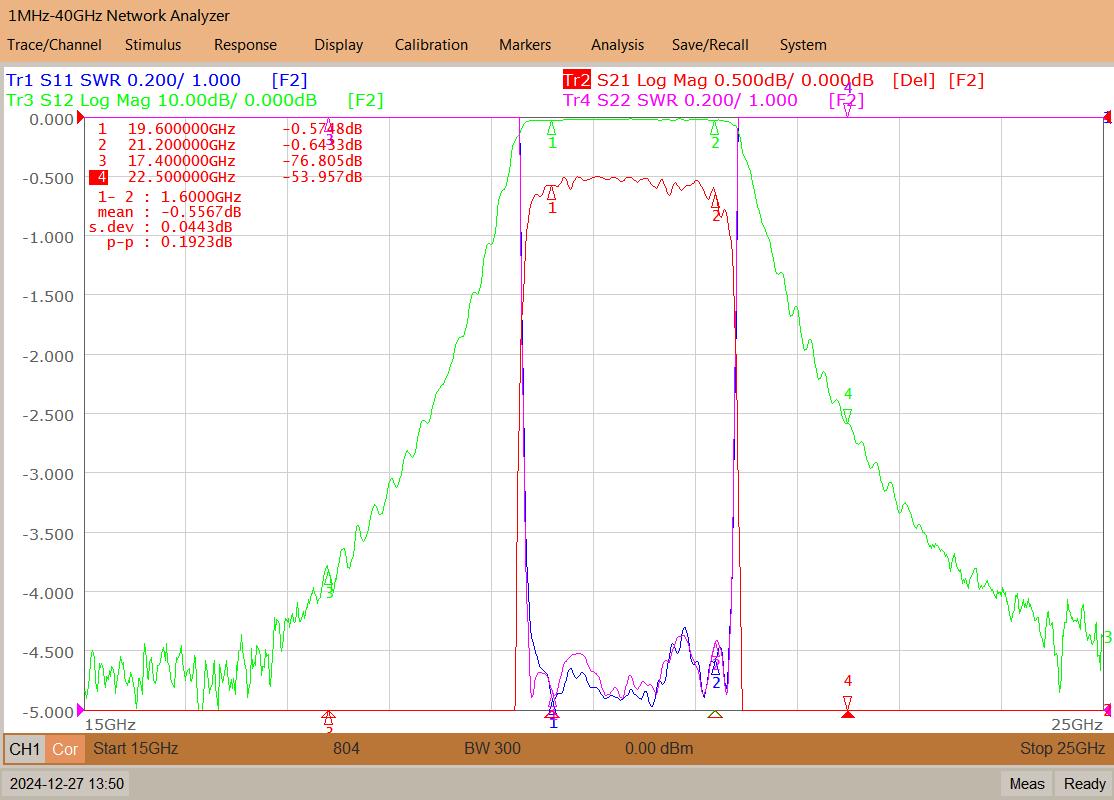Click the Cor correction status indicator
The image size is (1114, 800).
(65, 749)
